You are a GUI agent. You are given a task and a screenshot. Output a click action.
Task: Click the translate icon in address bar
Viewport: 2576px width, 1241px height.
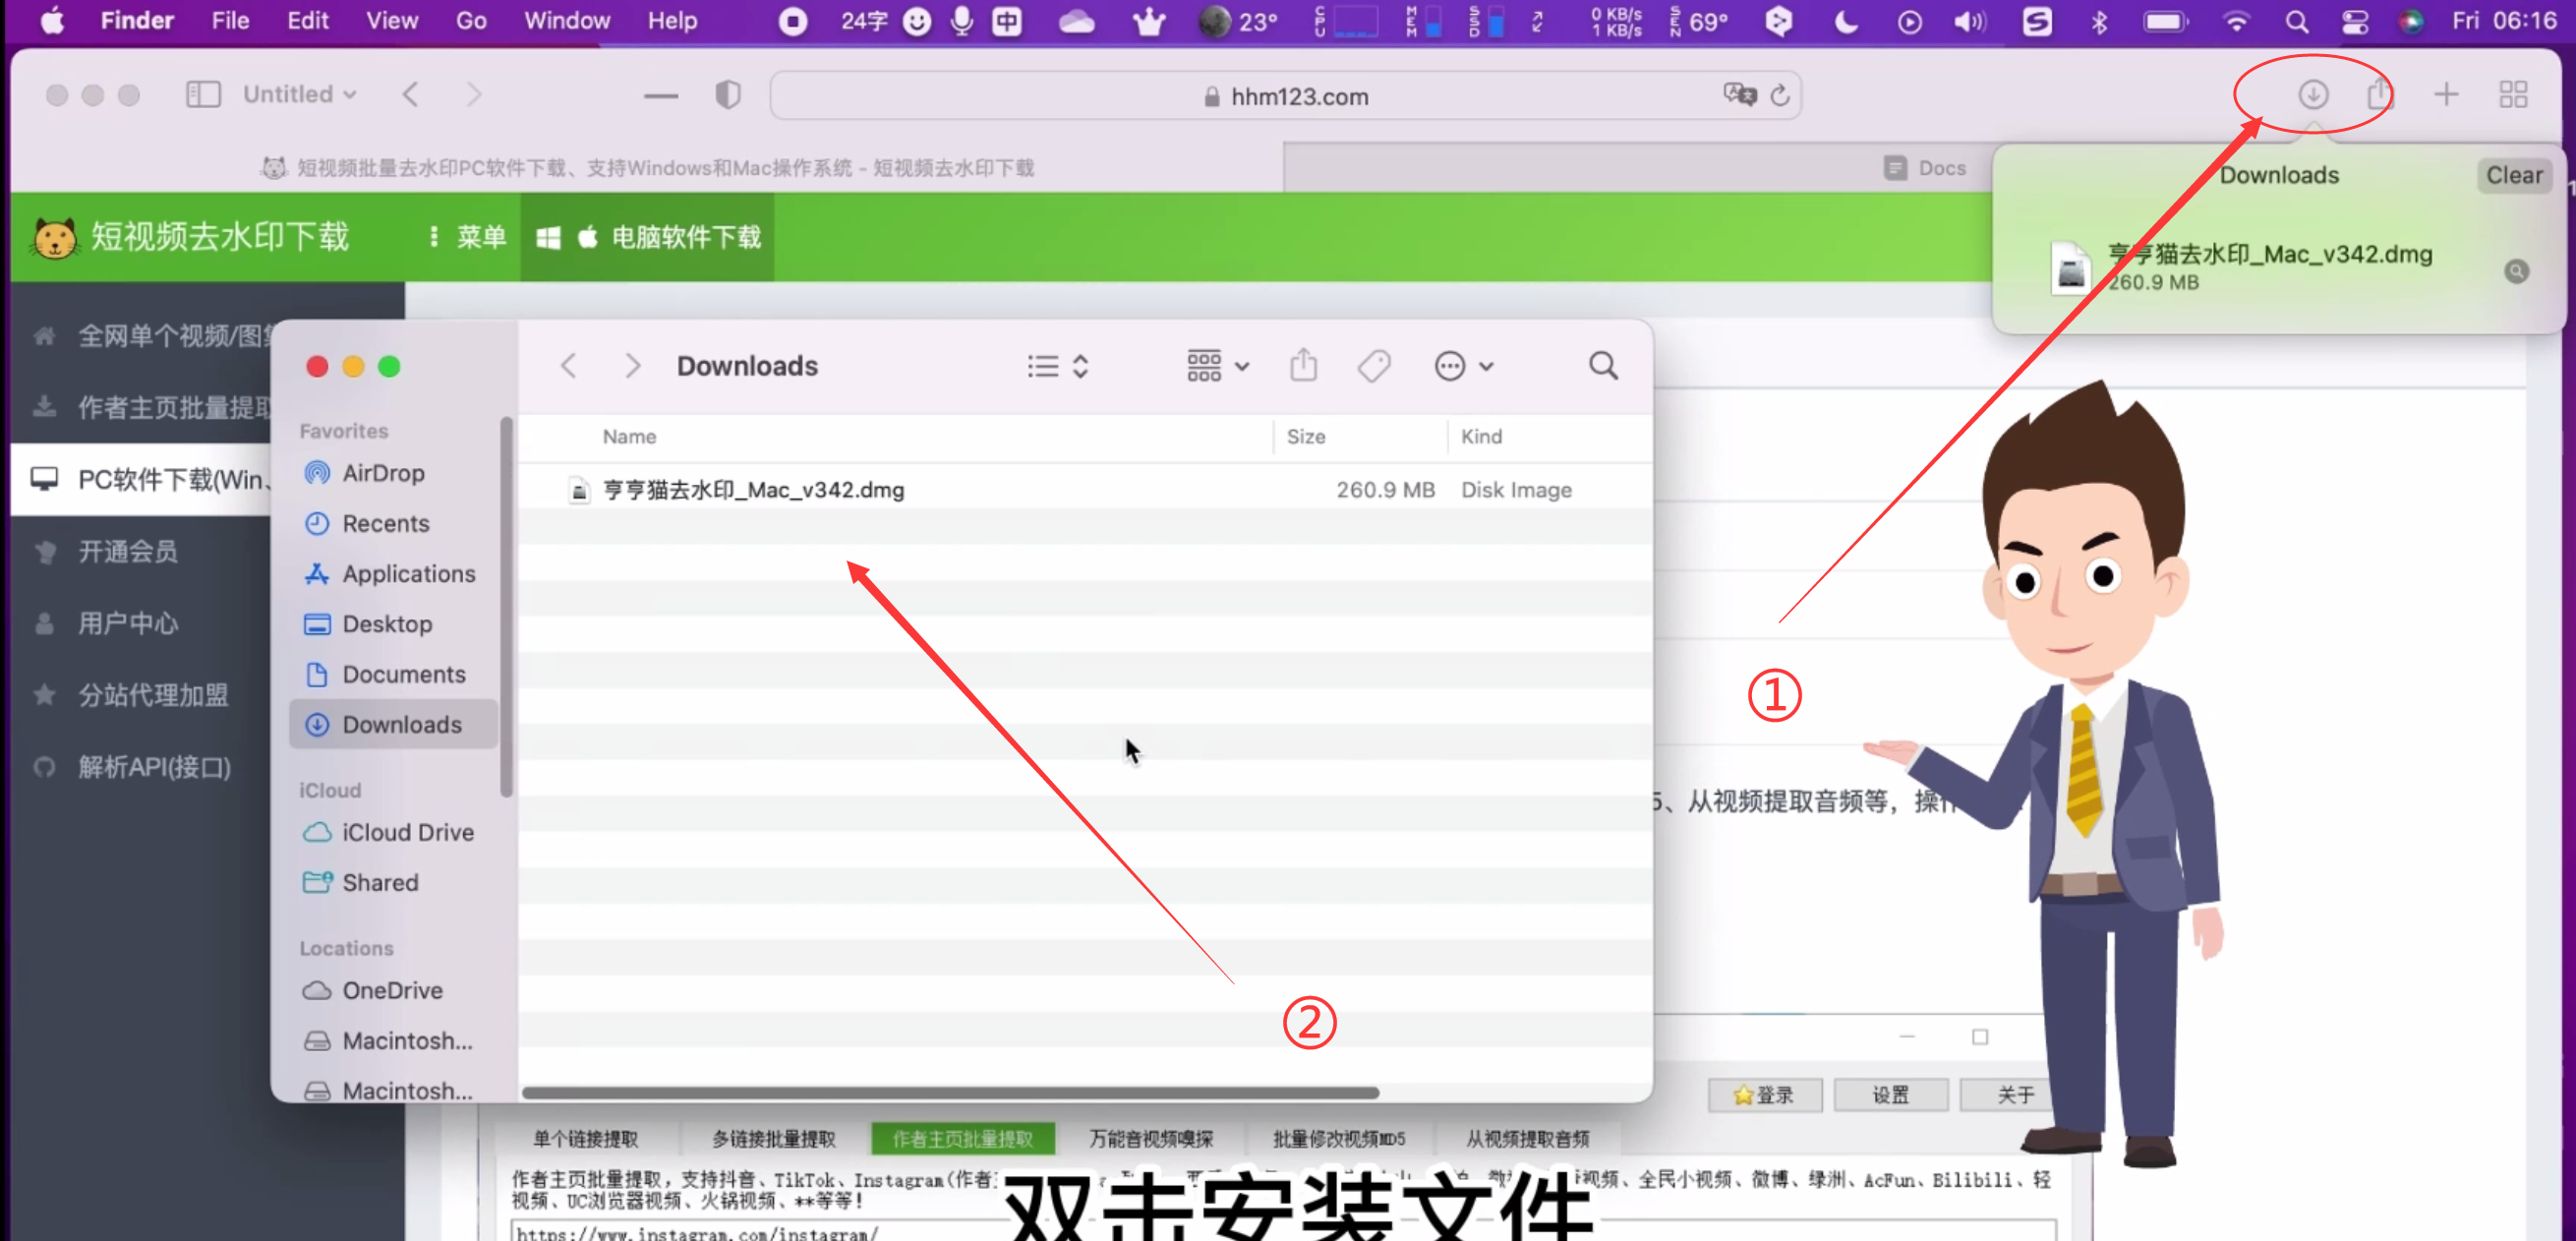[x=1739, y=95]
